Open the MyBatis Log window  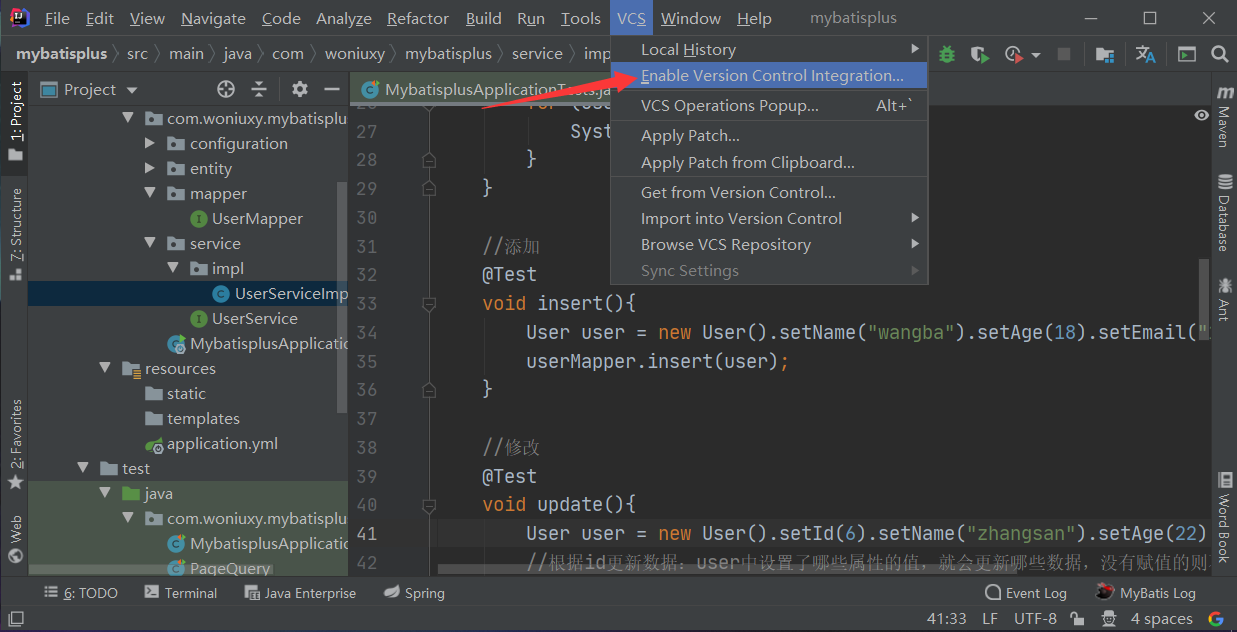pos(1146,593)
